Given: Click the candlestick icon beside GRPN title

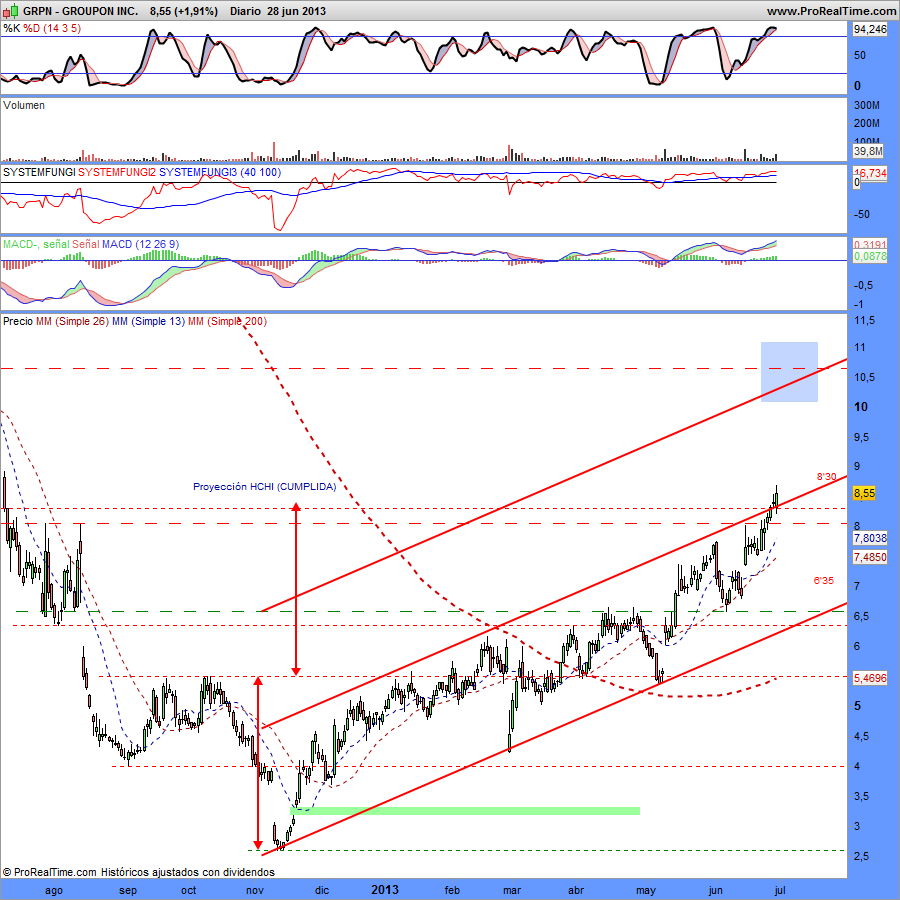Looking at the screenshot, I should tap(10, 11).
